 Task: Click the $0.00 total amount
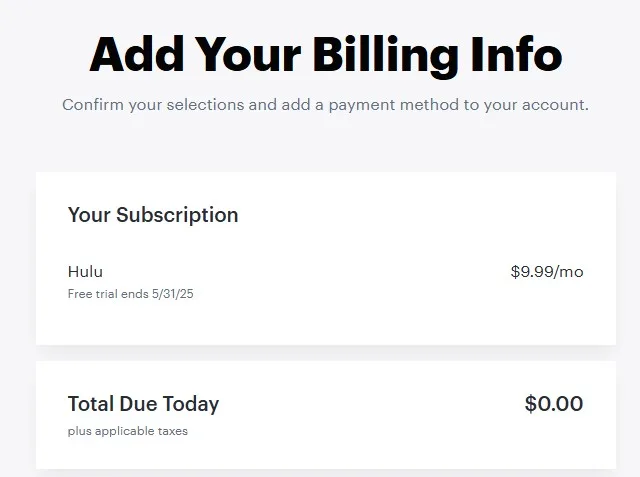pos(553,404)
